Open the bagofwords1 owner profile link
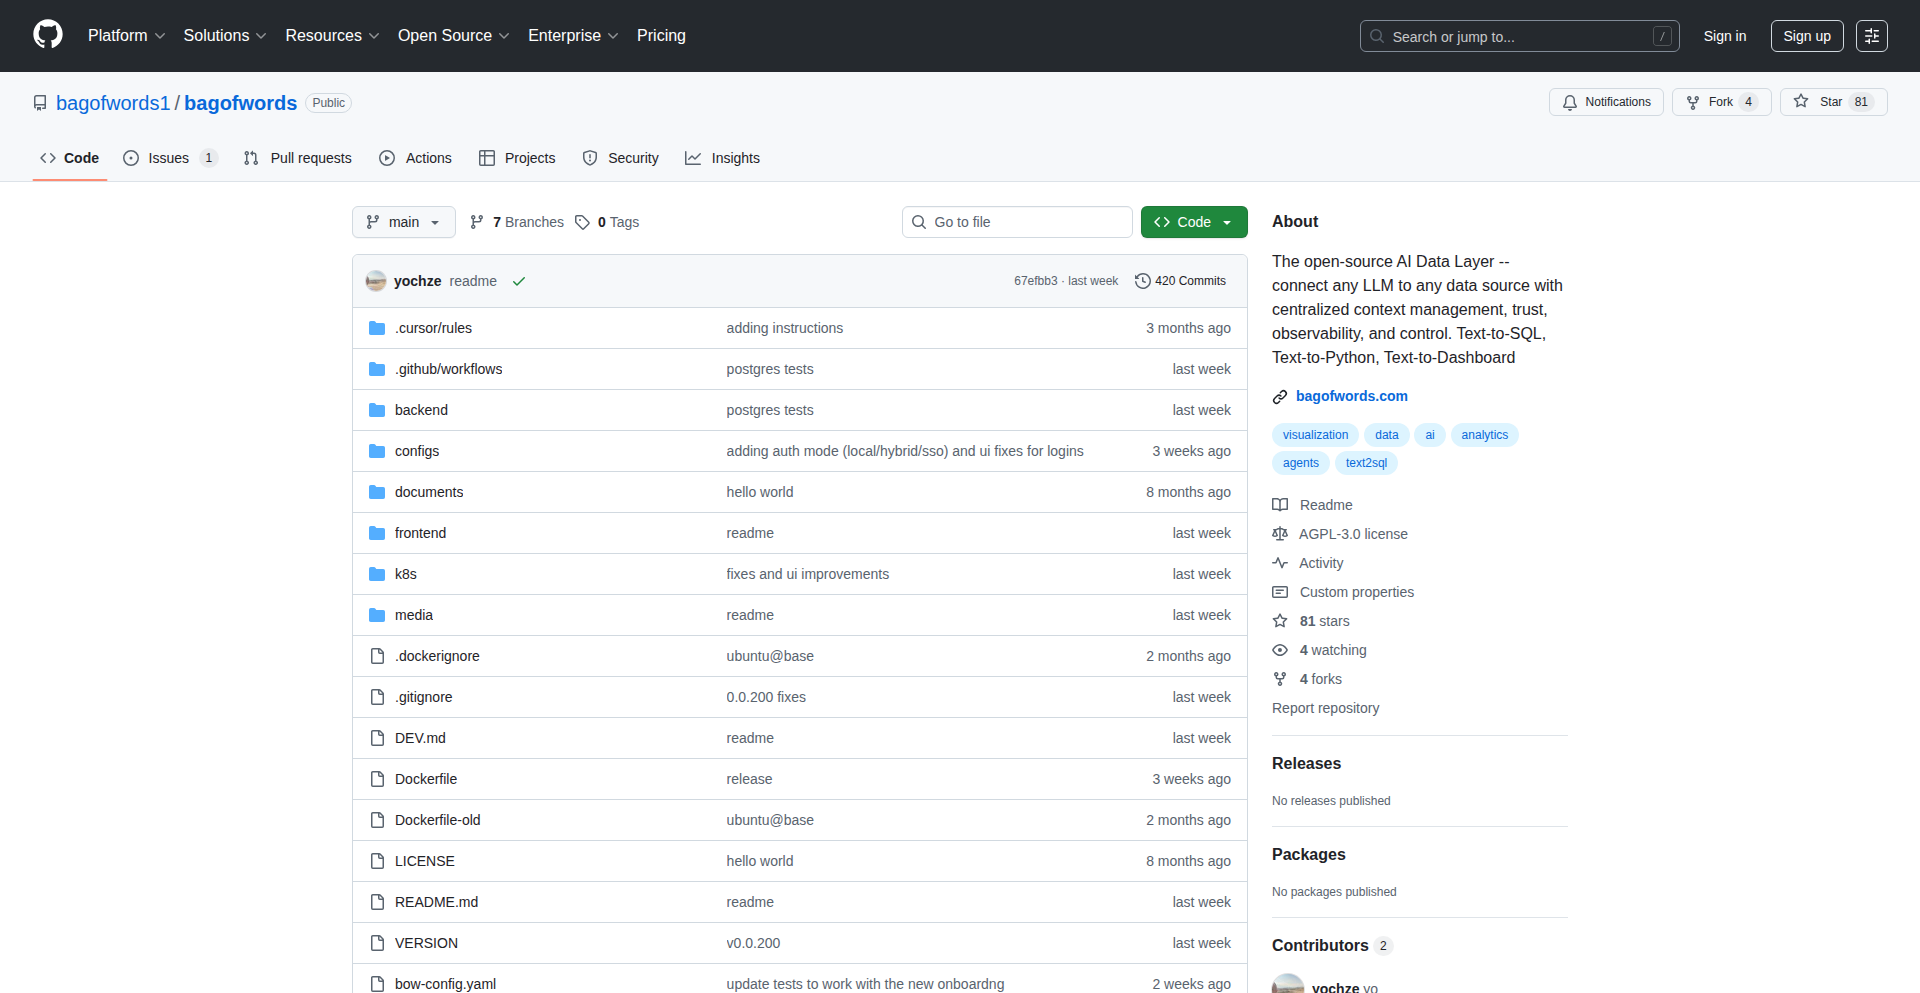This screenshot has width=1920, height=993. pos(113,103)
